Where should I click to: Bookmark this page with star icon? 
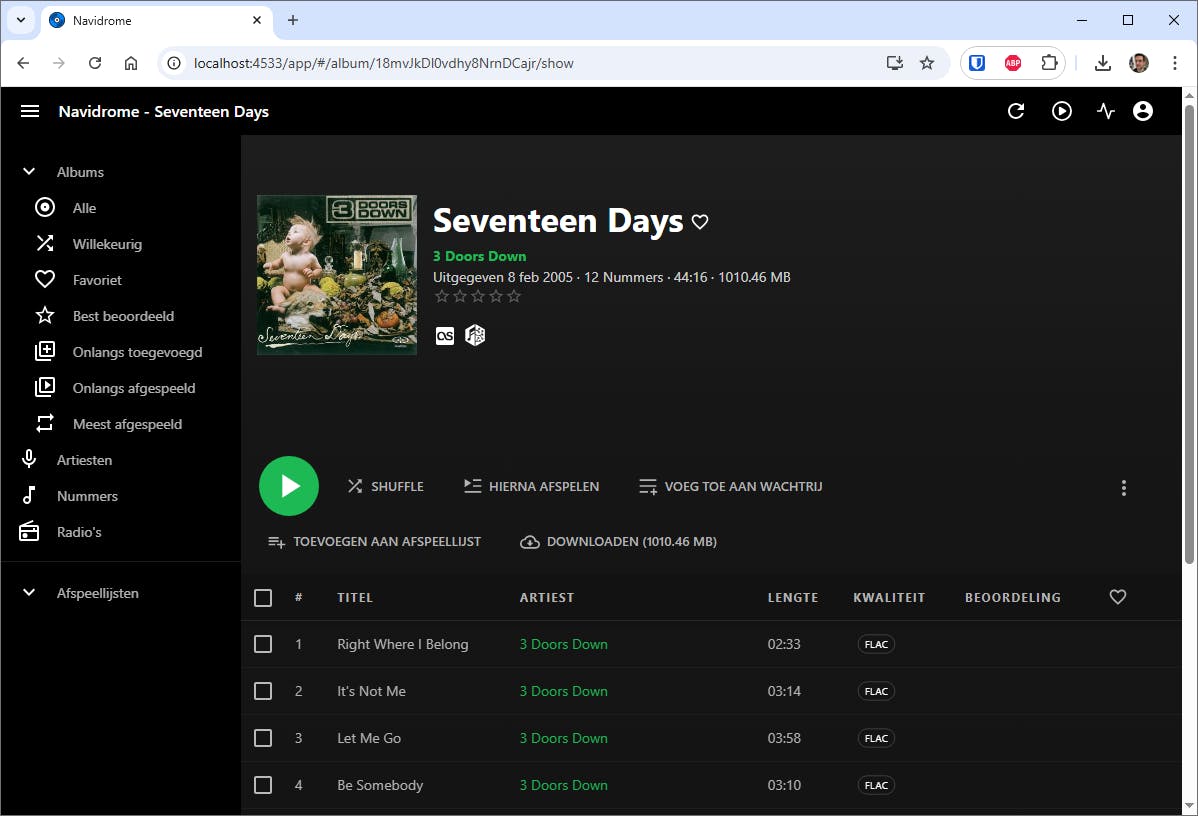coord(927,63)
